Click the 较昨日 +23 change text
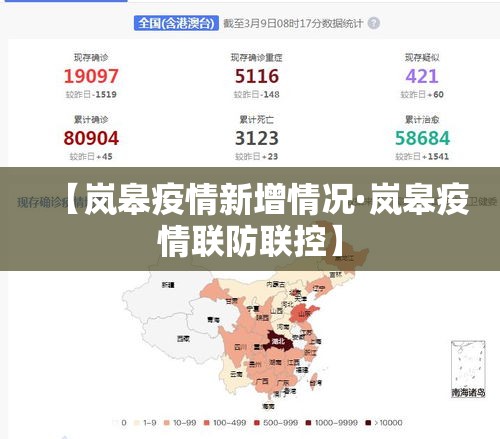The width and height of the screenshot is (500, 439). click(x=257, y=156)
